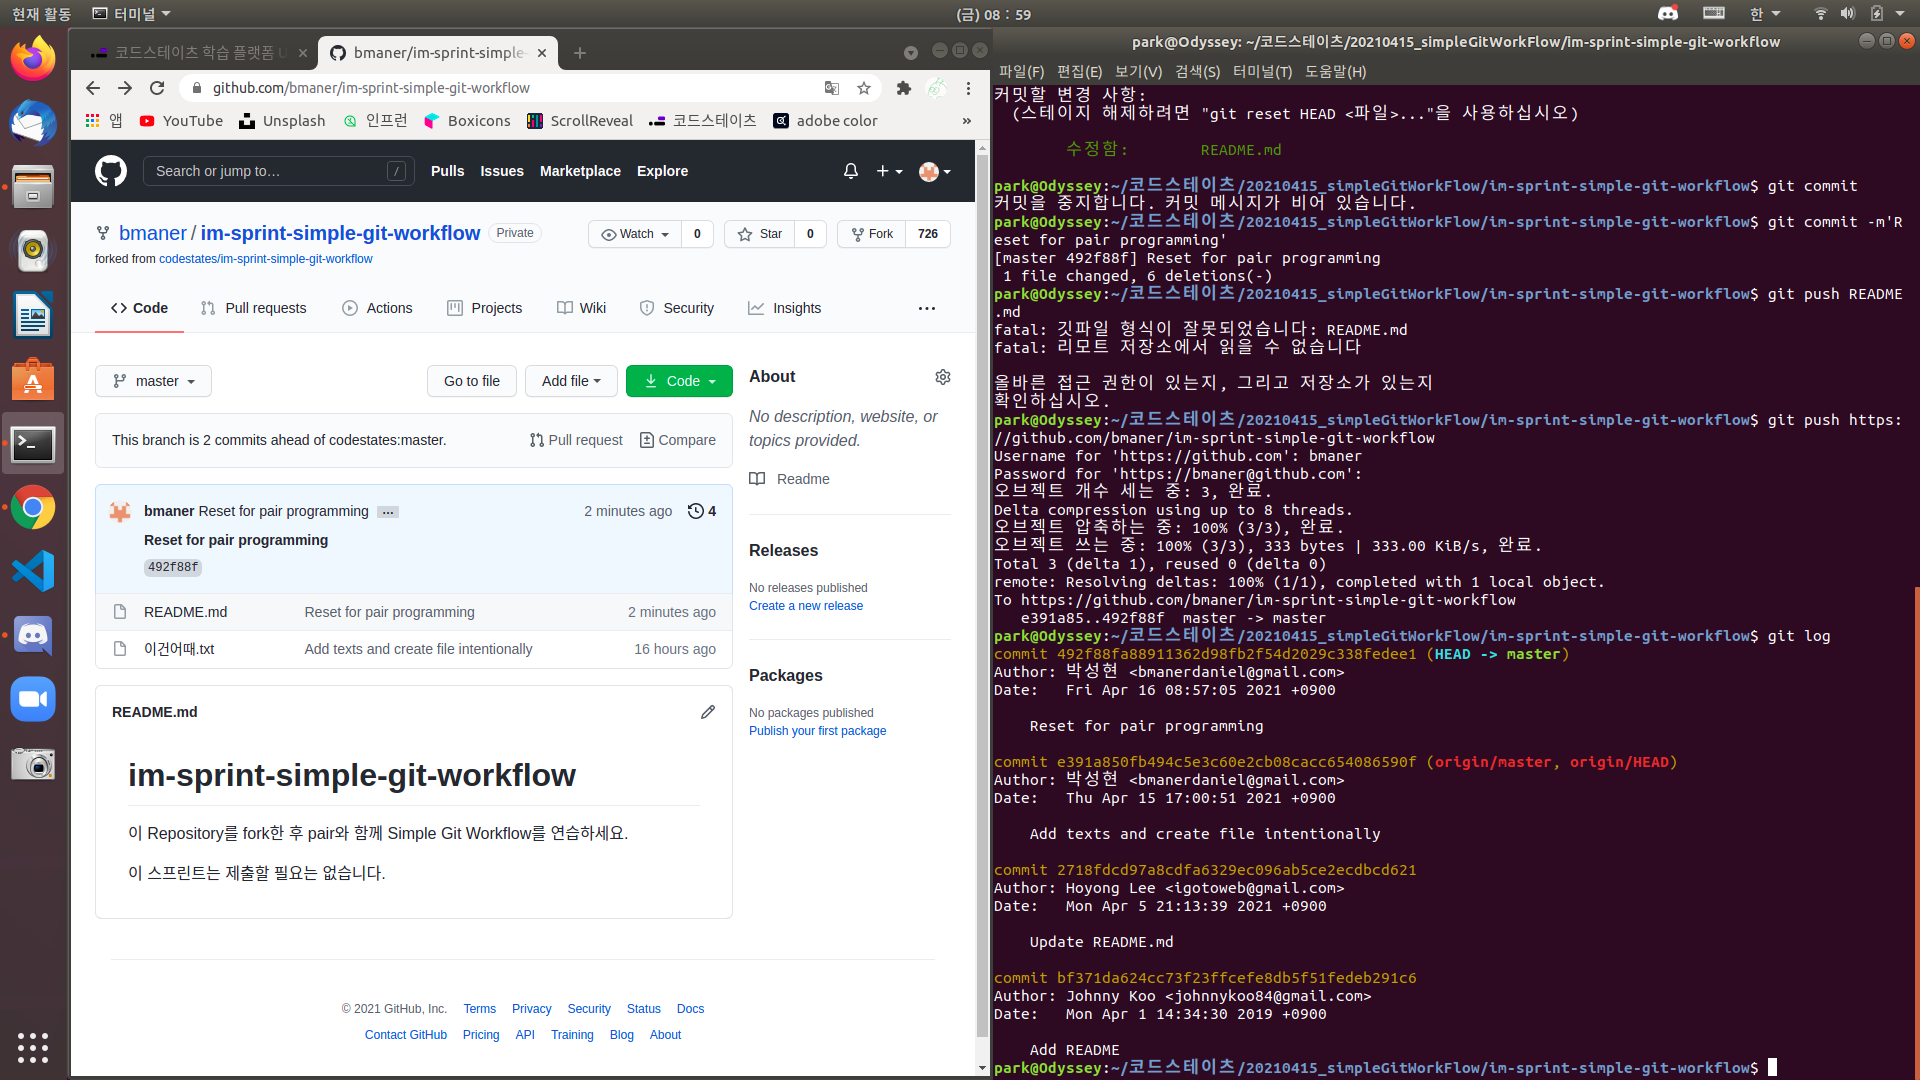This screenshot has height=1080, width=1920.
Task: Switch to the Pull requests tab
Action: (x=254, y=308)
